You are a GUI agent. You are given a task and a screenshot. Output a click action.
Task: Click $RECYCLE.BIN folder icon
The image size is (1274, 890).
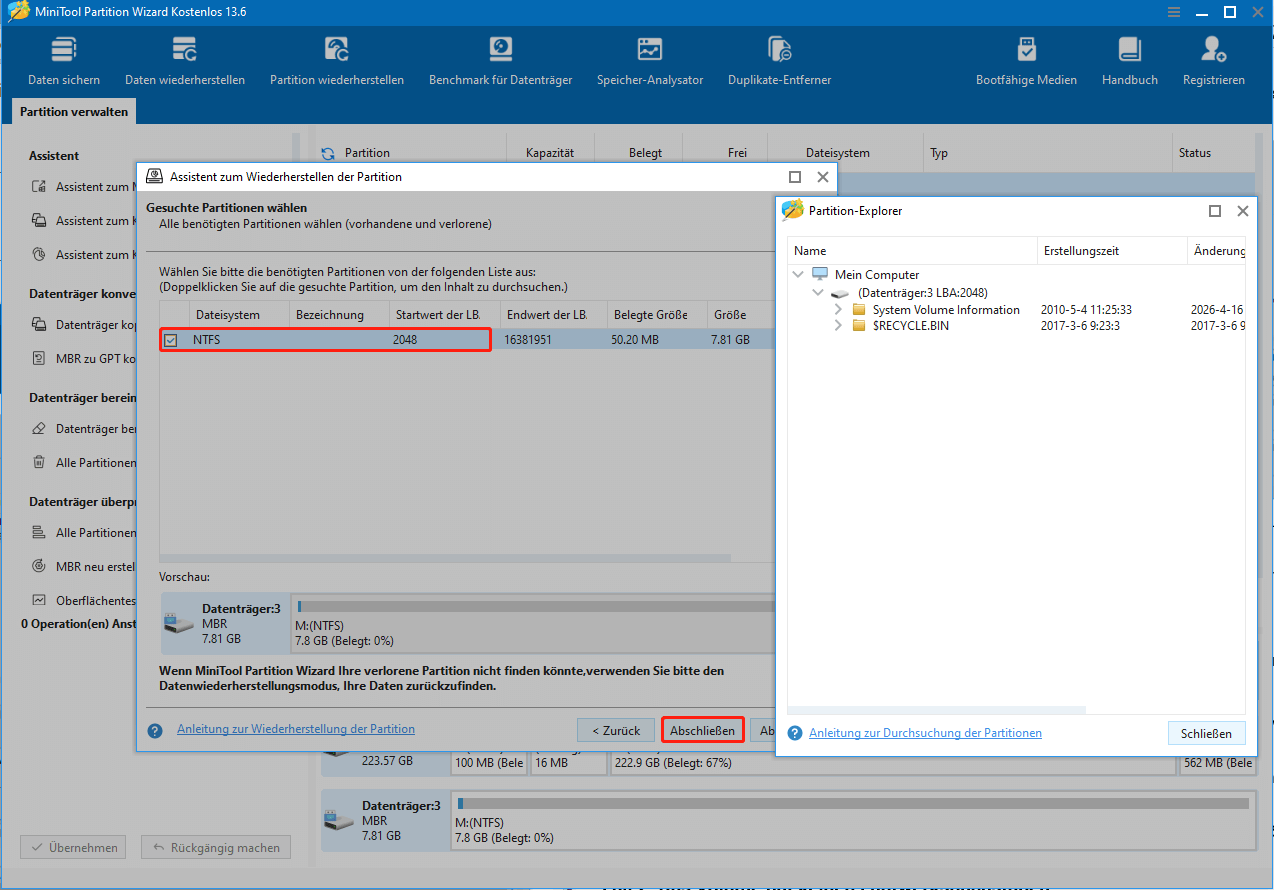858,326
